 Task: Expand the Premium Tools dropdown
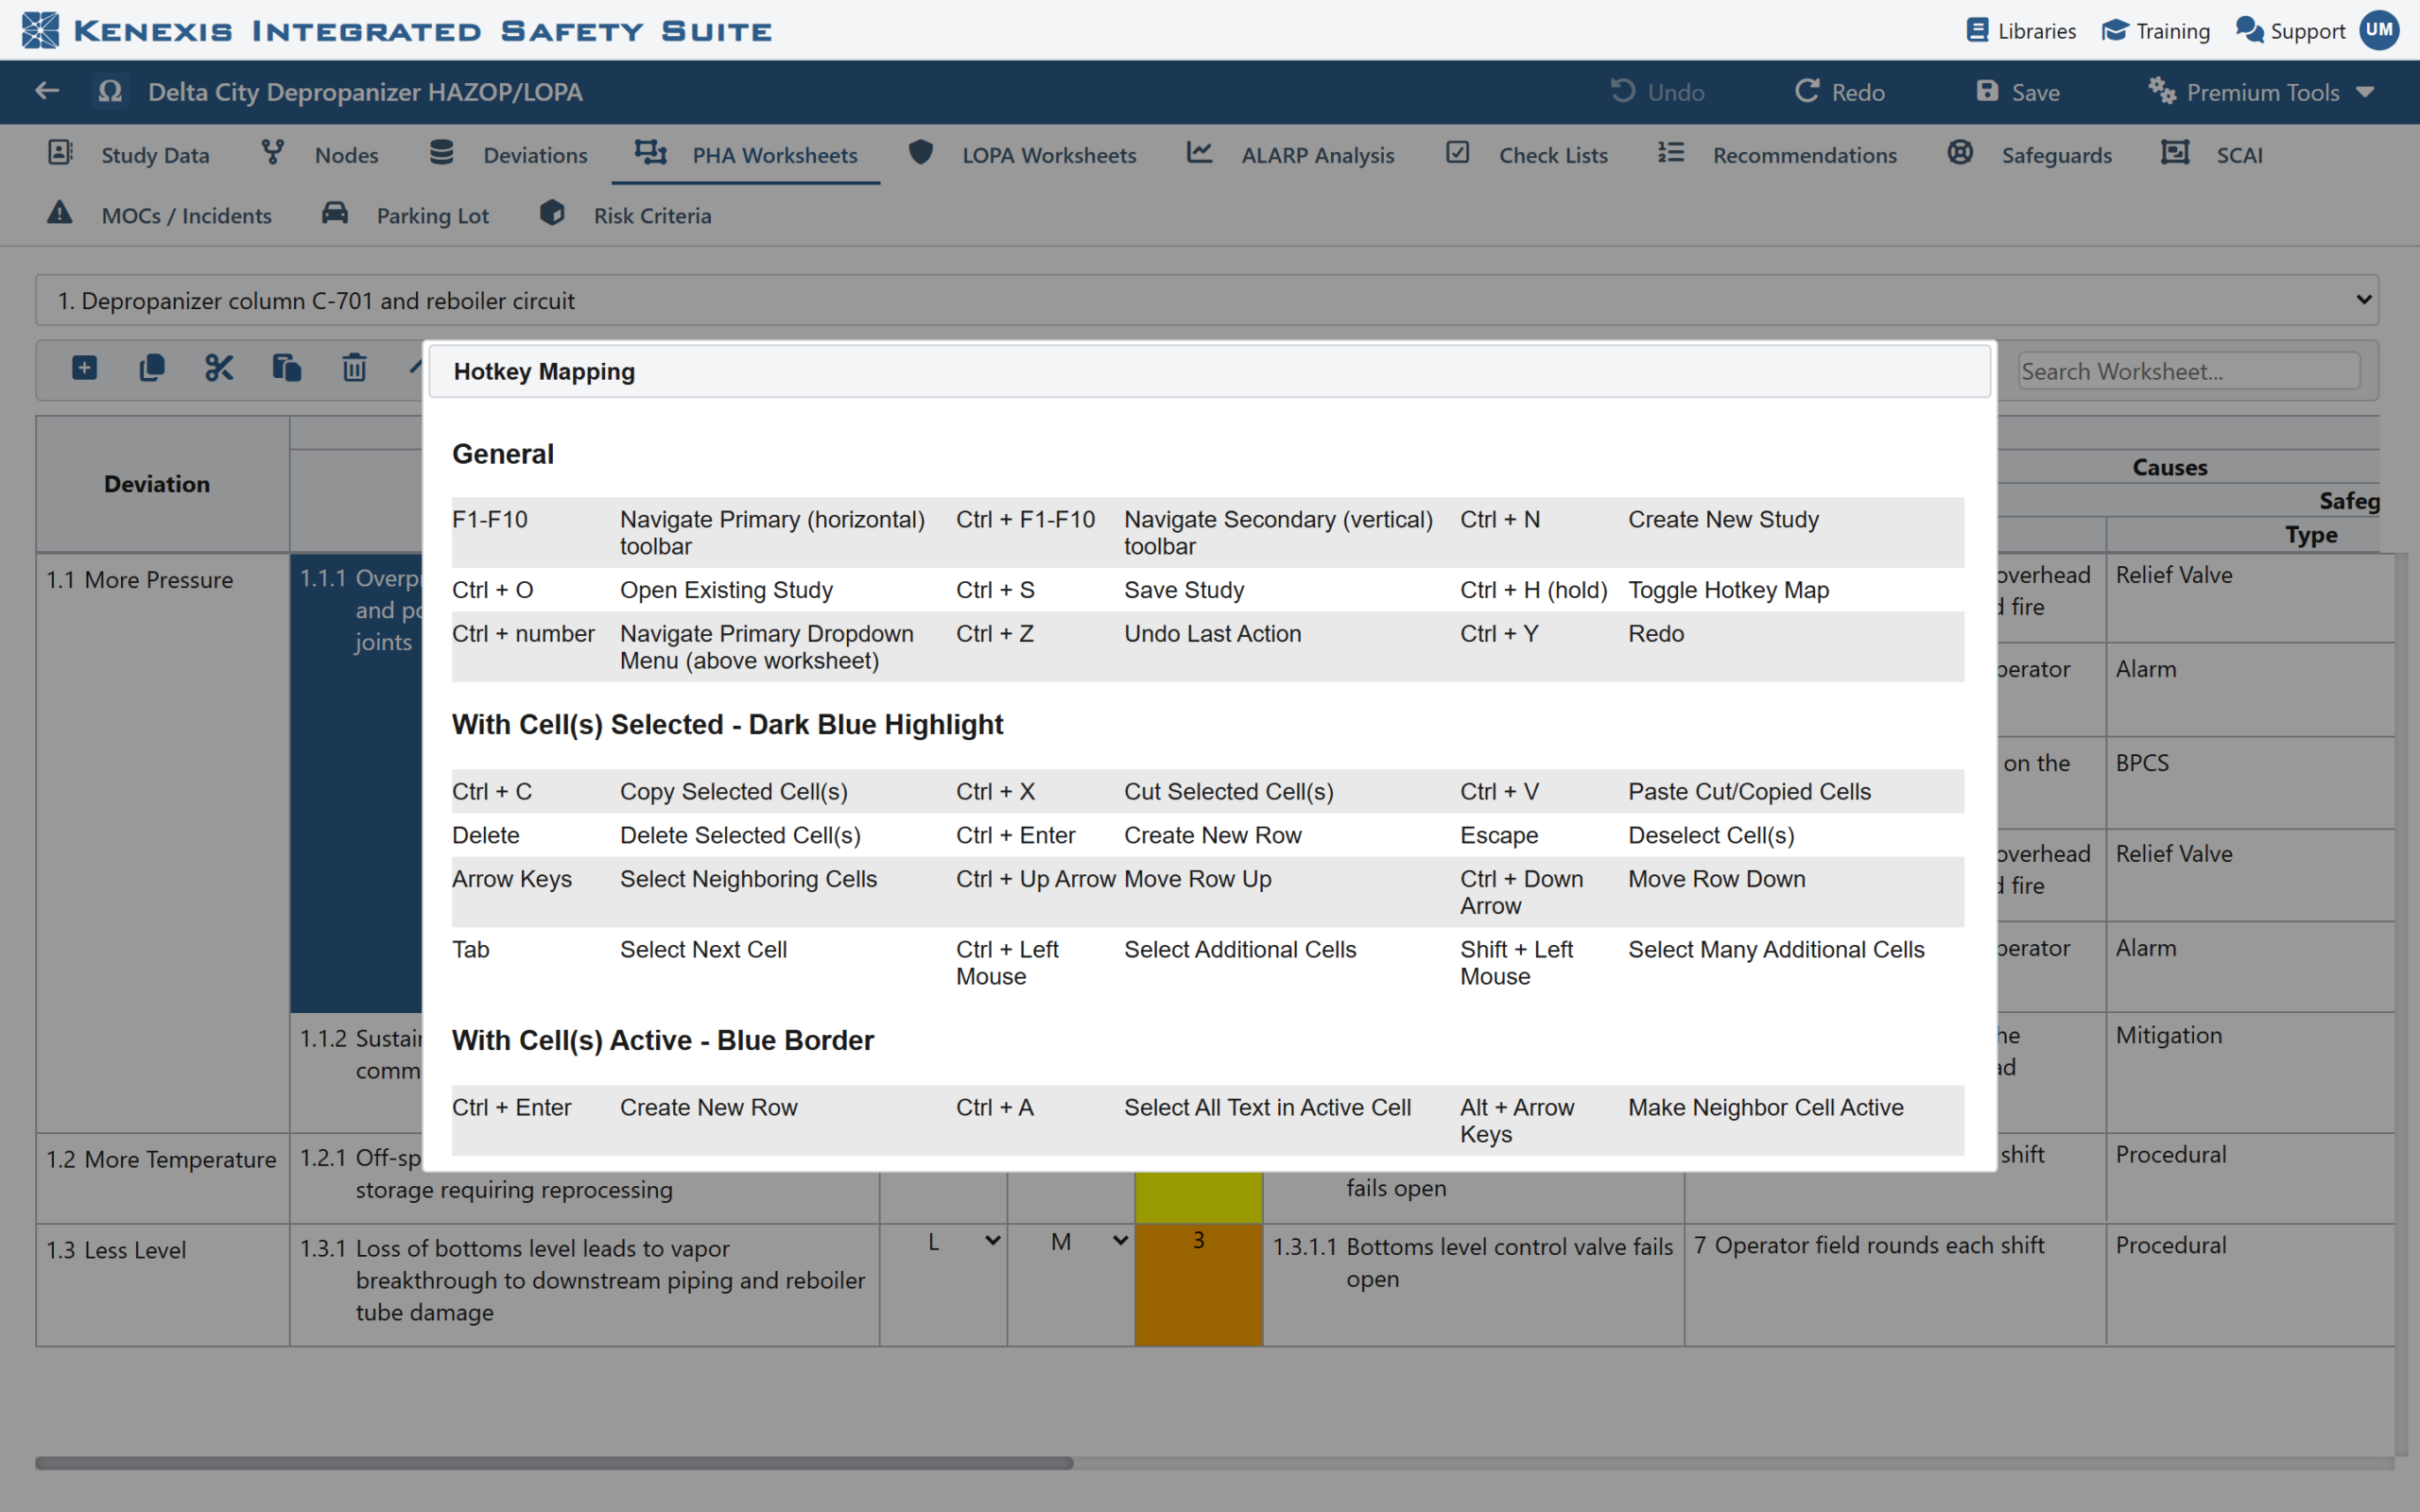pos(2261,92)
